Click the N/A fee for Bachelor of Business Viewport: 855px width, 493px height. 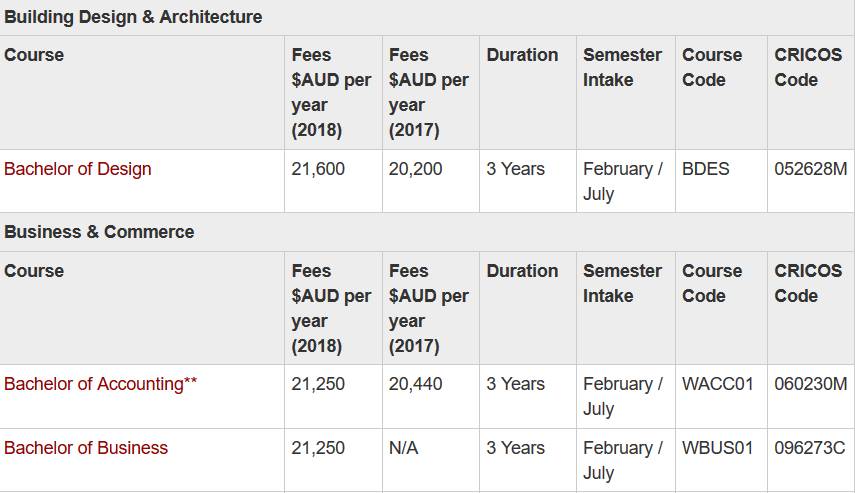coord(404,448)
